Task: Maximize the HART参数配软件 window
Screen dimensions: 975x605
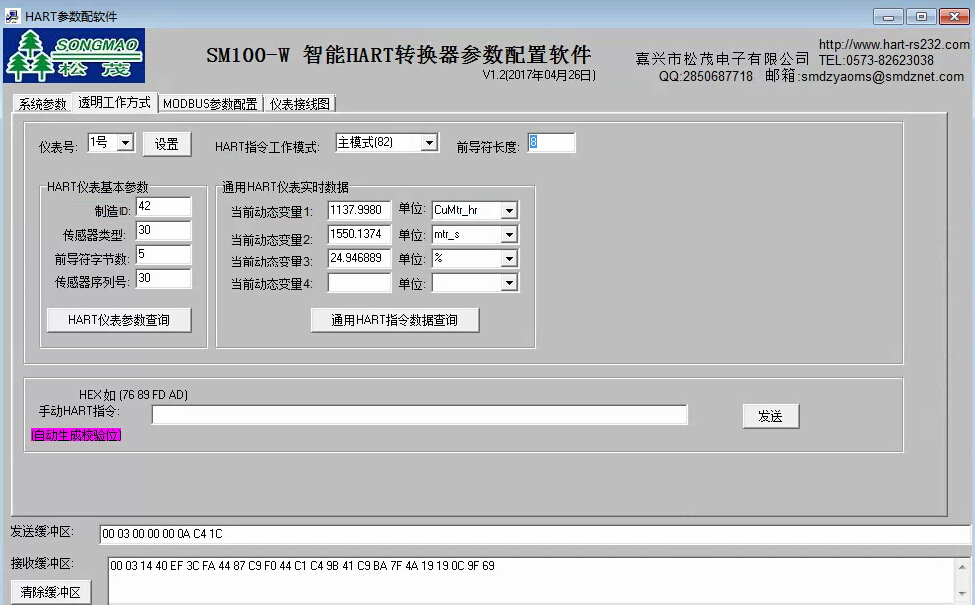Action: click(922, 17)
